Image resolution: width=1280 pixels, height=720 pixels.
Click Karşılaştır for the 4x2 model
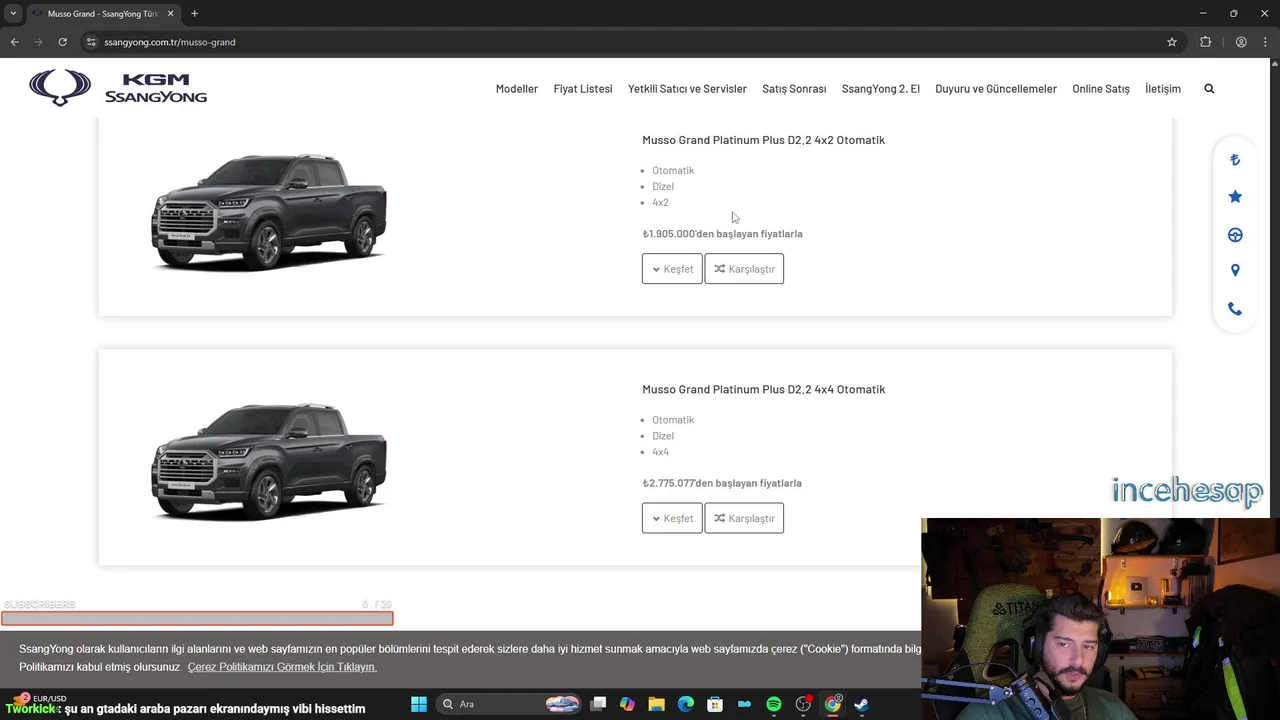pos(744,269)
